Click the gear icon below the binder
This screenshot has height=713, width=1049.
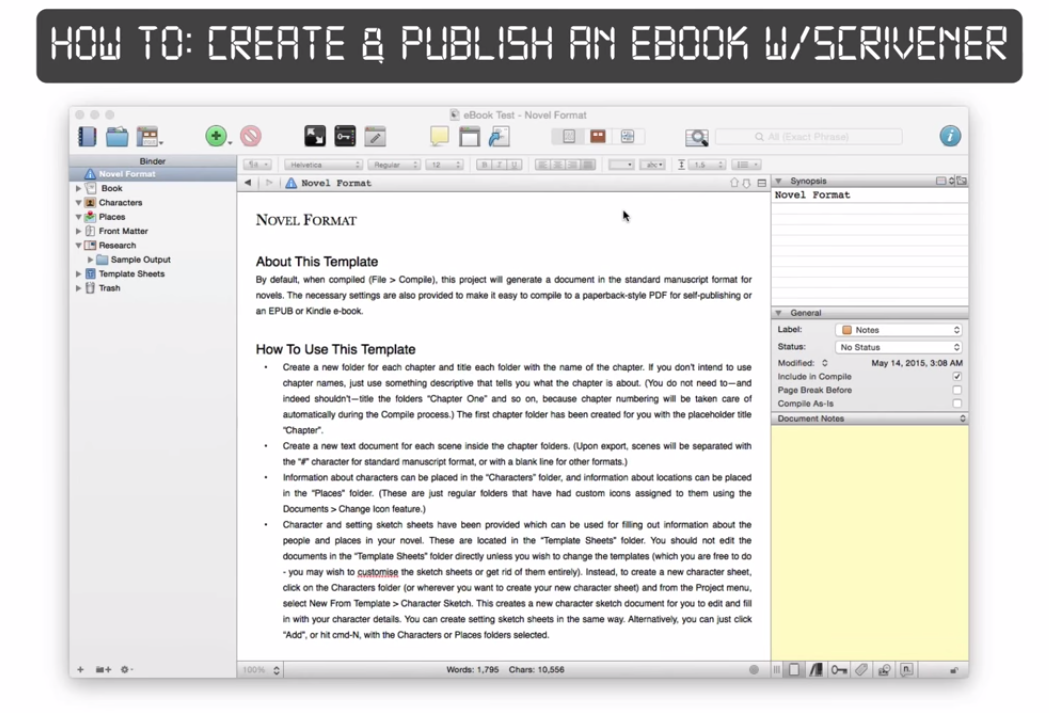(125, 670)
